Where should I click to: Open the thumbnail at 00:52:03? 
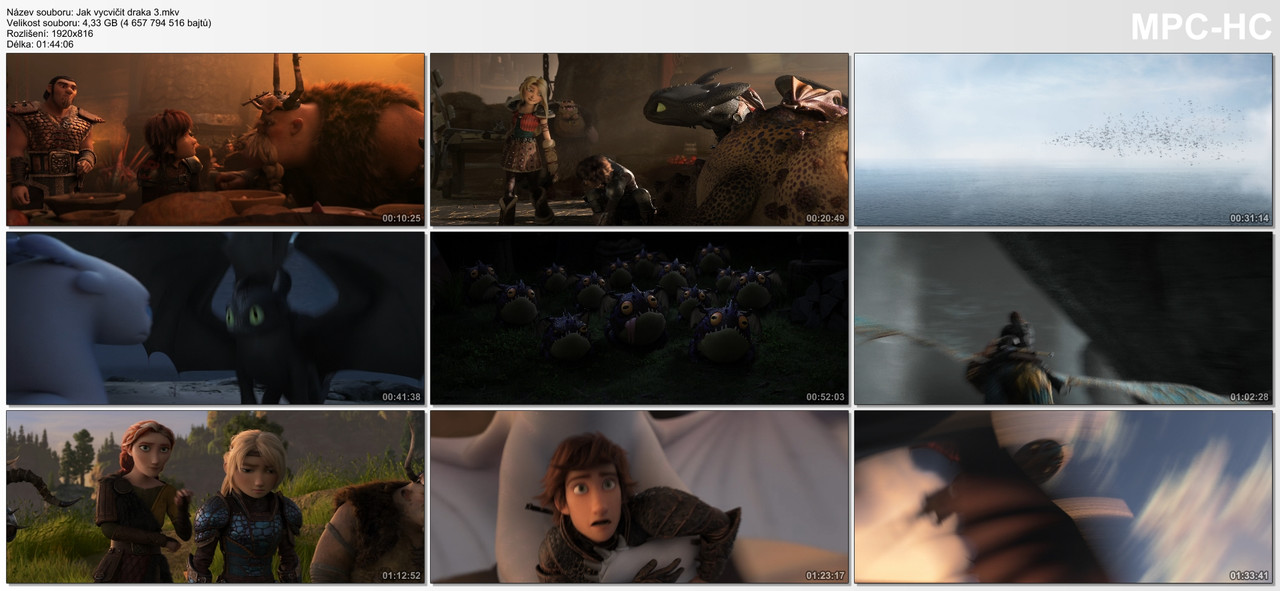pyautogui.click(x=639, y=318)
